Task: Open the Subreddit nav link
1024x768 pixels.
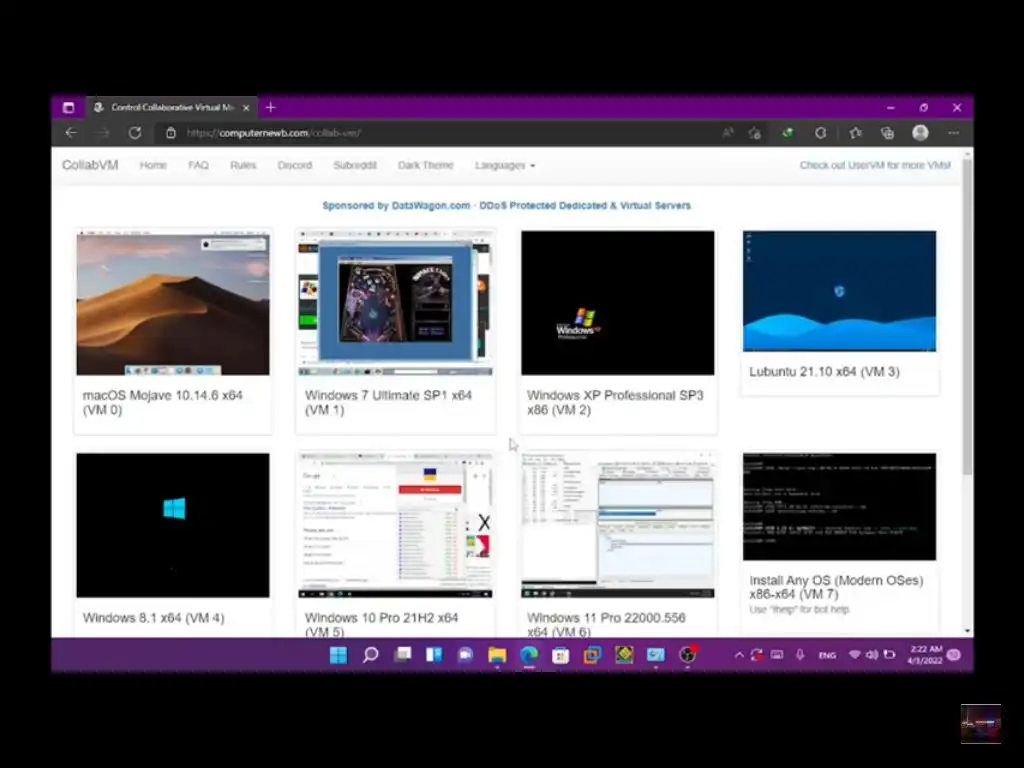Action: (x=355, y=165)
